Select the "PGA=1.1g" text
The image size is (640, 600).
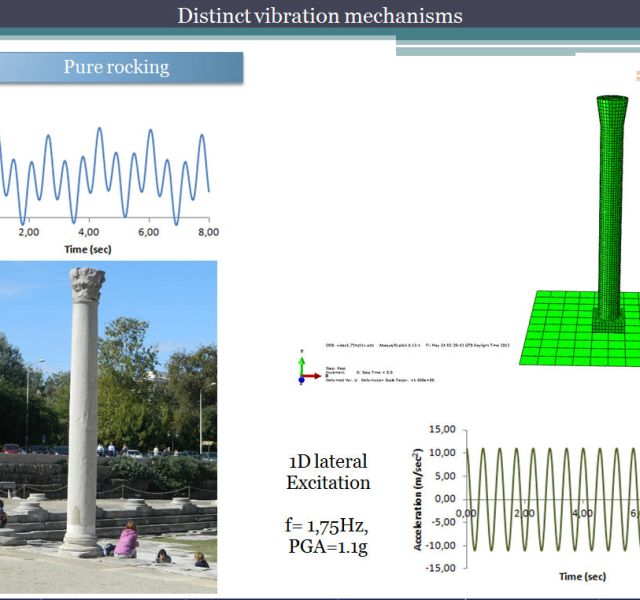coord(328,547)
